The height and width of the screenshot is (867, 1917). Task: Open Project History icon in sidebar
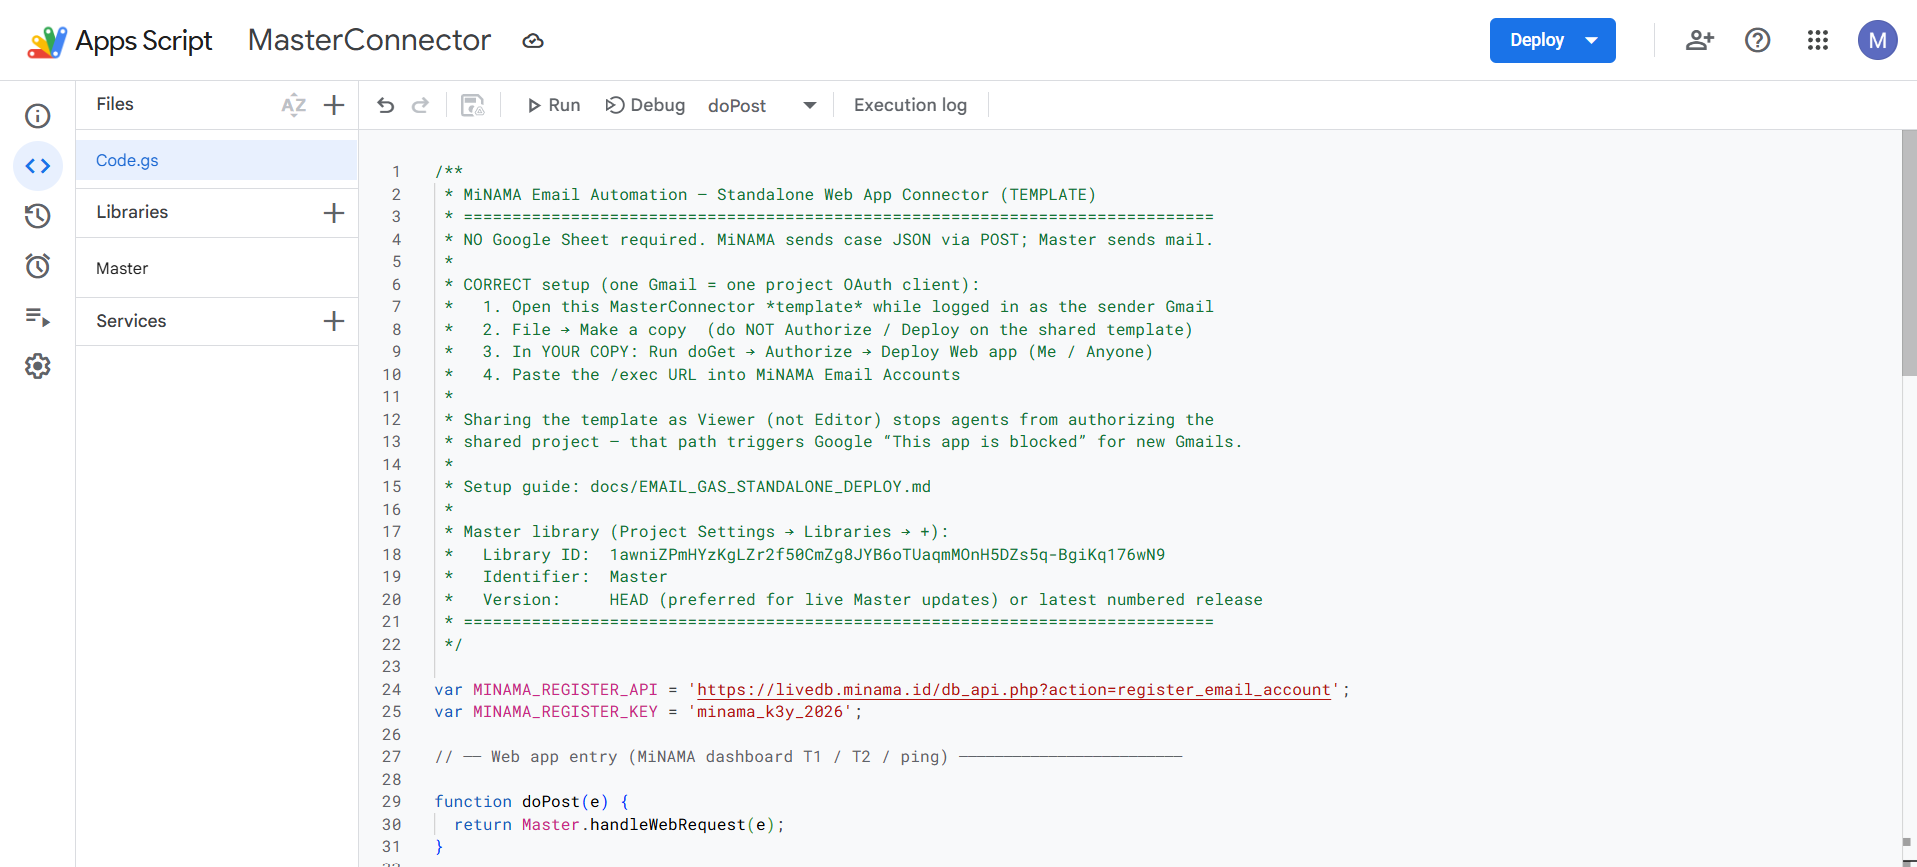point(38,216)
